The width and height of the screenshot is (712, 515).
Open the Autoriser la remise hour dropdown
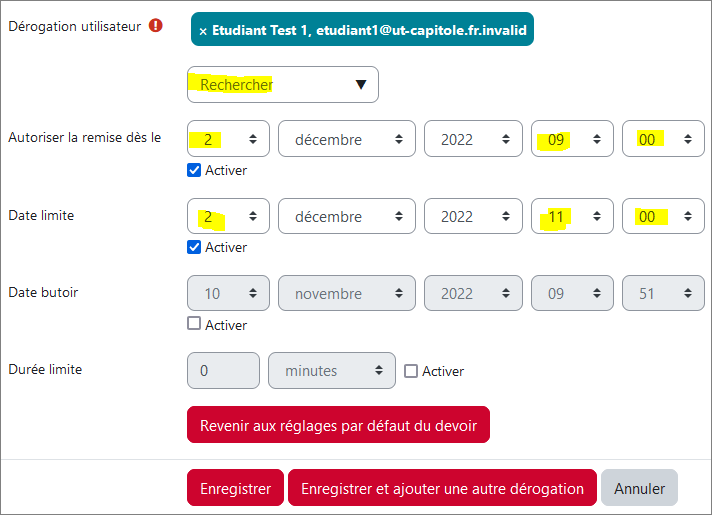click(572, 140)
